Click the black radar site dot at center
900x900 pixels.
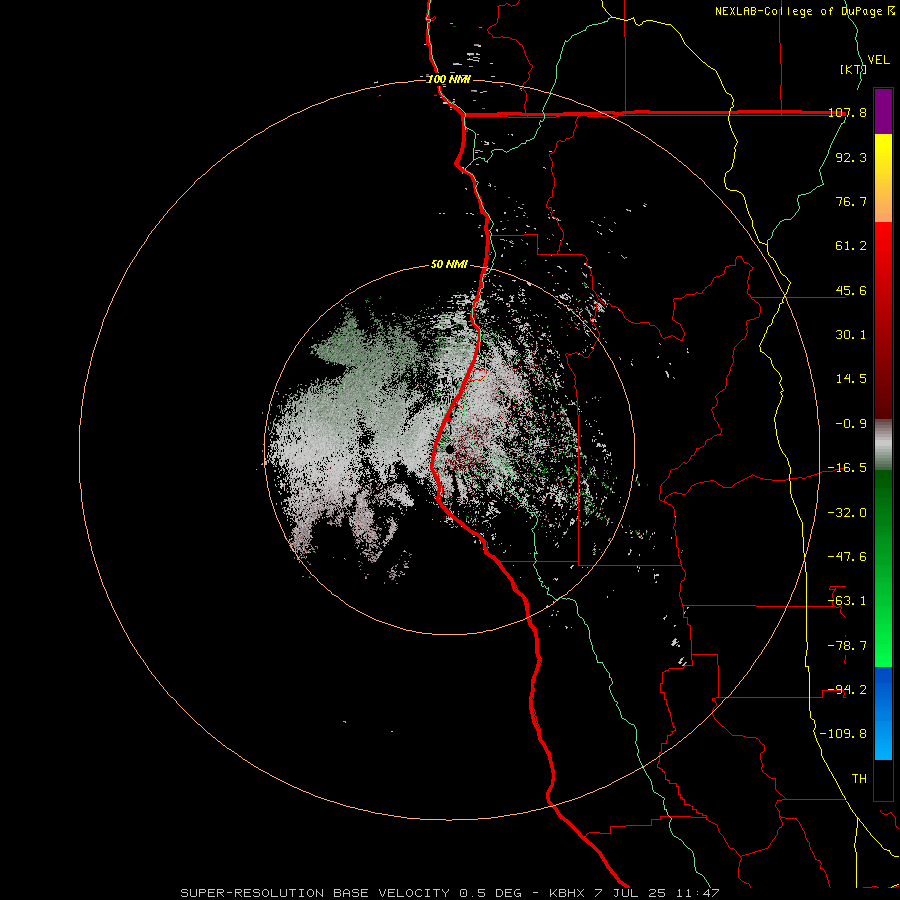(449, 449)
